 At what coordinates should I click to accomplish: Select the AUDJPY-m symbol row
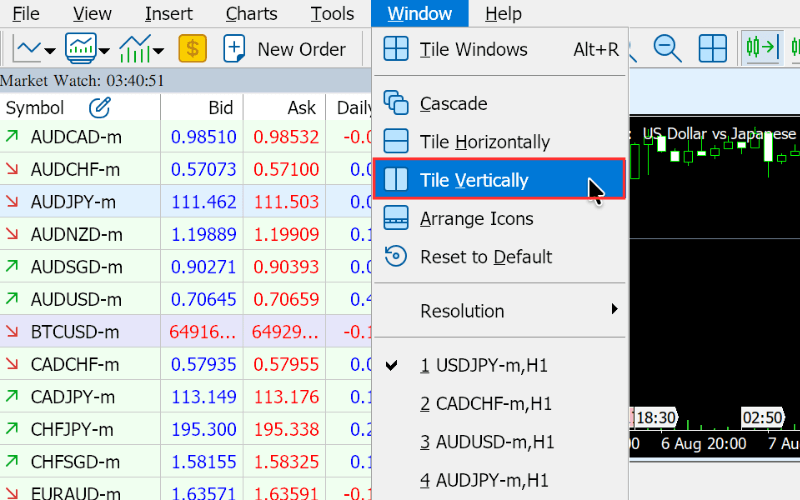(186, 202)
